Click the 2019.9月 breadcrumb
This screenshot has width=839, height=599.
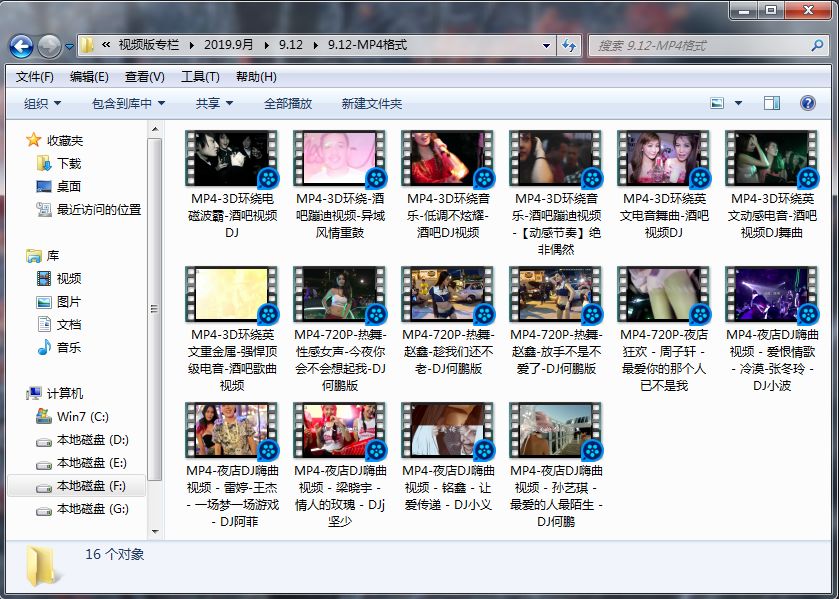point(228,45)
